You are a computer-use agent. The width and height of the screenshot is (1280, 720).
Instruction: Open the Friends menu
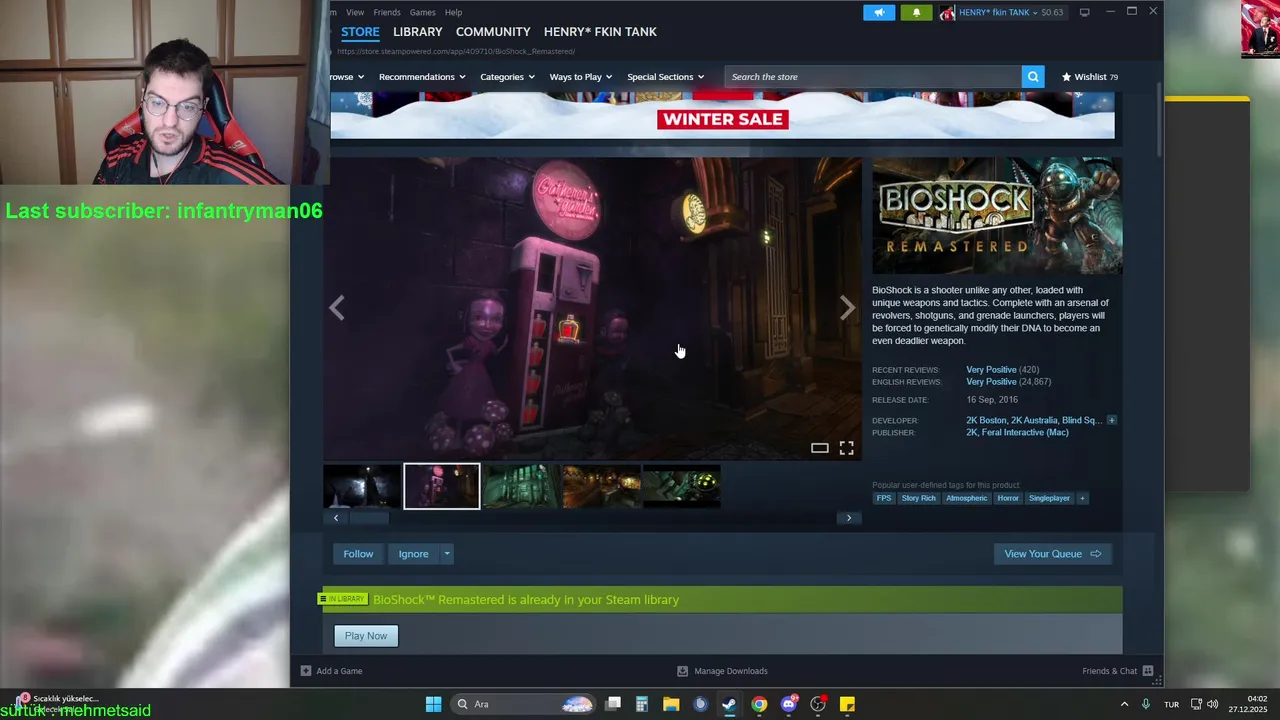tap(387, 12)
